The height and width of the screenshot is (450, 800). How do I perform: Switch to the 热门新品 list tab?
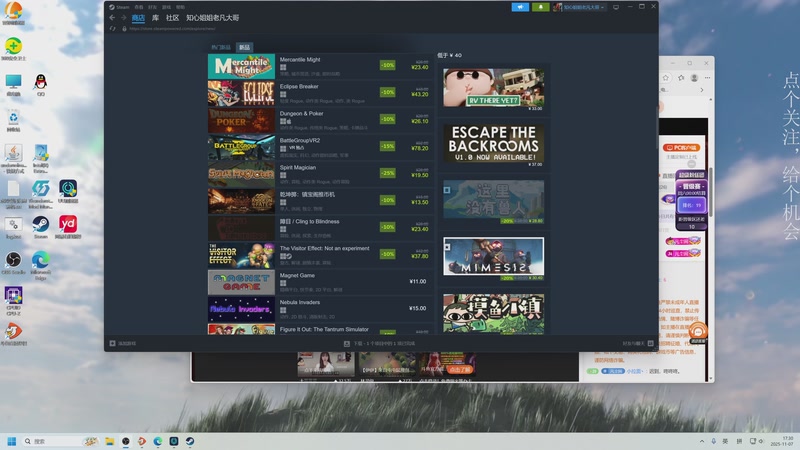click(x=221, y=47)
